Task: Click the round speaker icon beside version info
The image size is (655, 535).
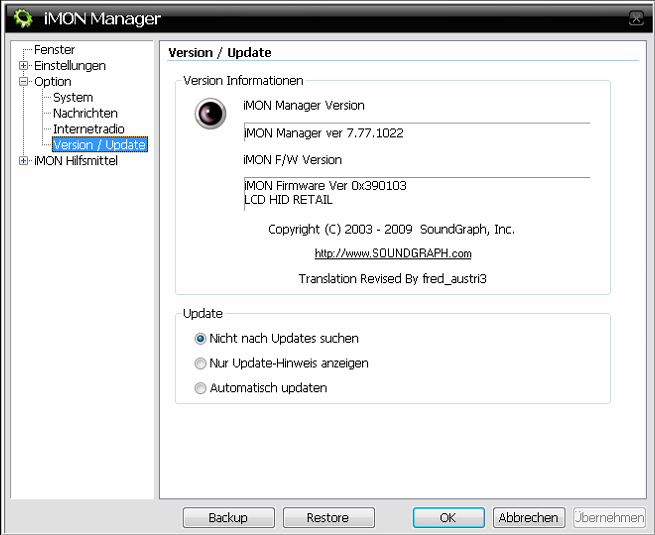Action: [x=210, y=114]
